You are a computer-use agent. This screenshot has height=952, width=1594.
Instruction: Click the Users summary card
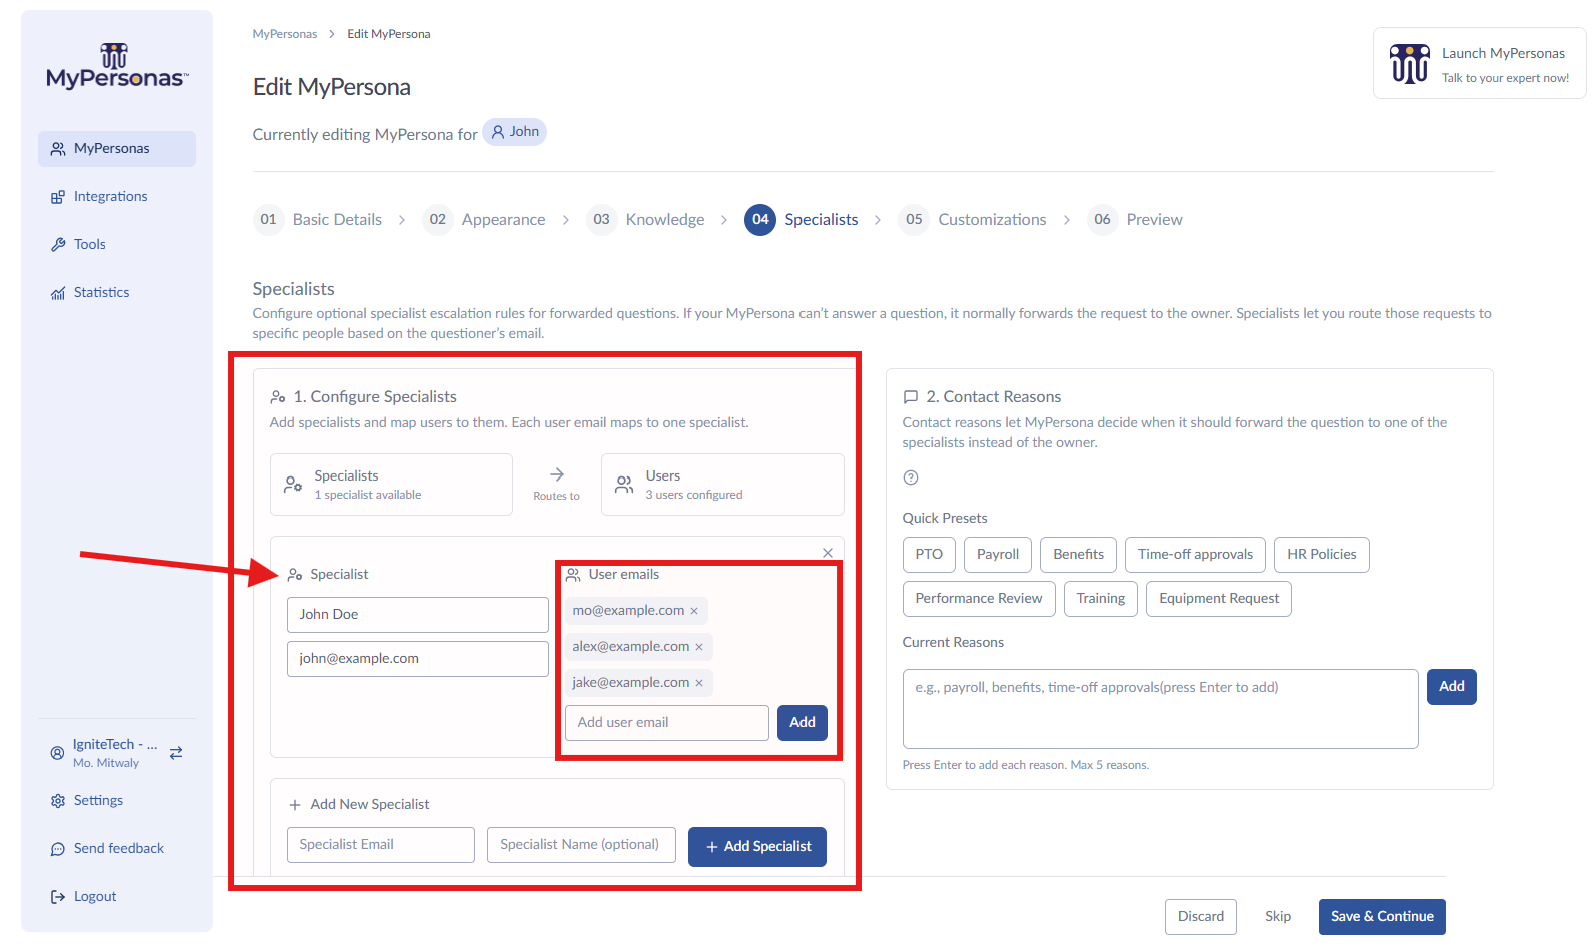click(722, 485)
